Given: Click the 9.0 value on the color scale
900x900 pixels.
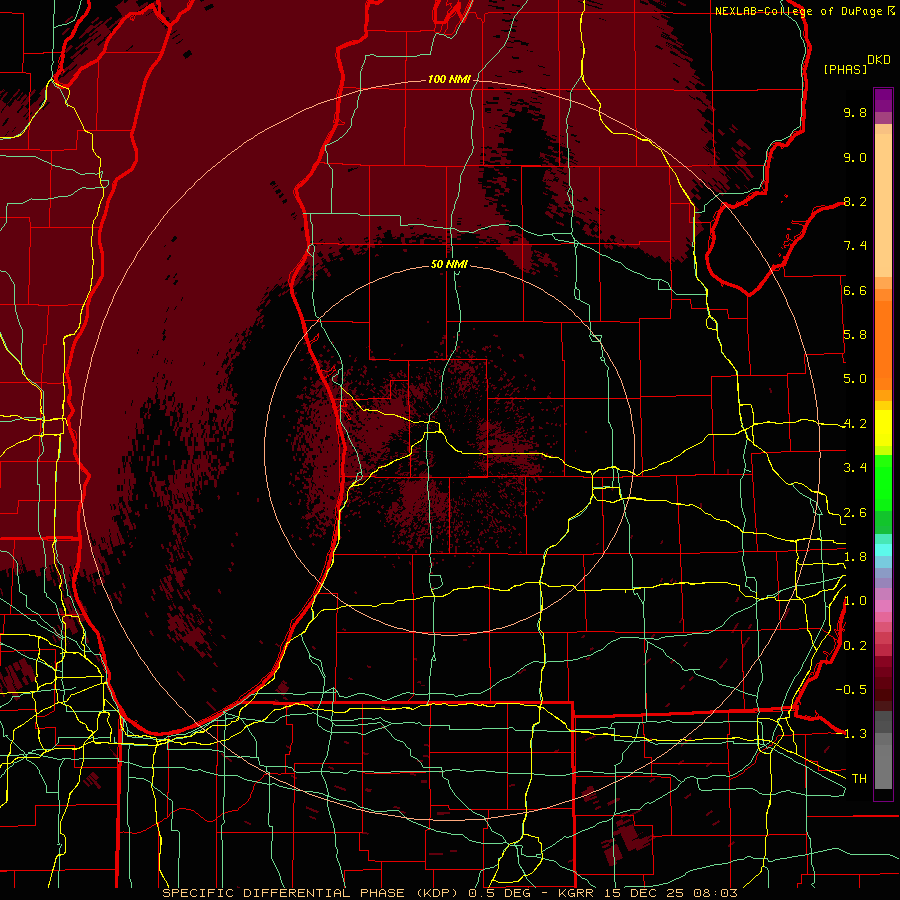Looking at the screenshot, I should tap(855, 157).
